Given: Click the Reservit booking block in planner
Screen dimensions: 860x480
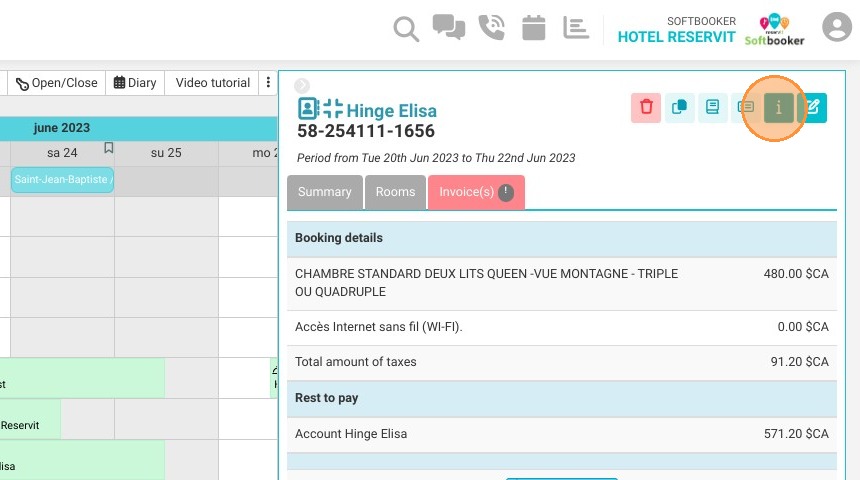Looking at the screenshot, I should pos(30,419).
